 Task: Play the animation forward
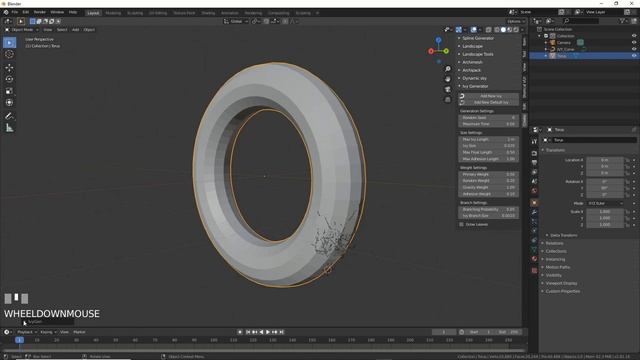268,332
